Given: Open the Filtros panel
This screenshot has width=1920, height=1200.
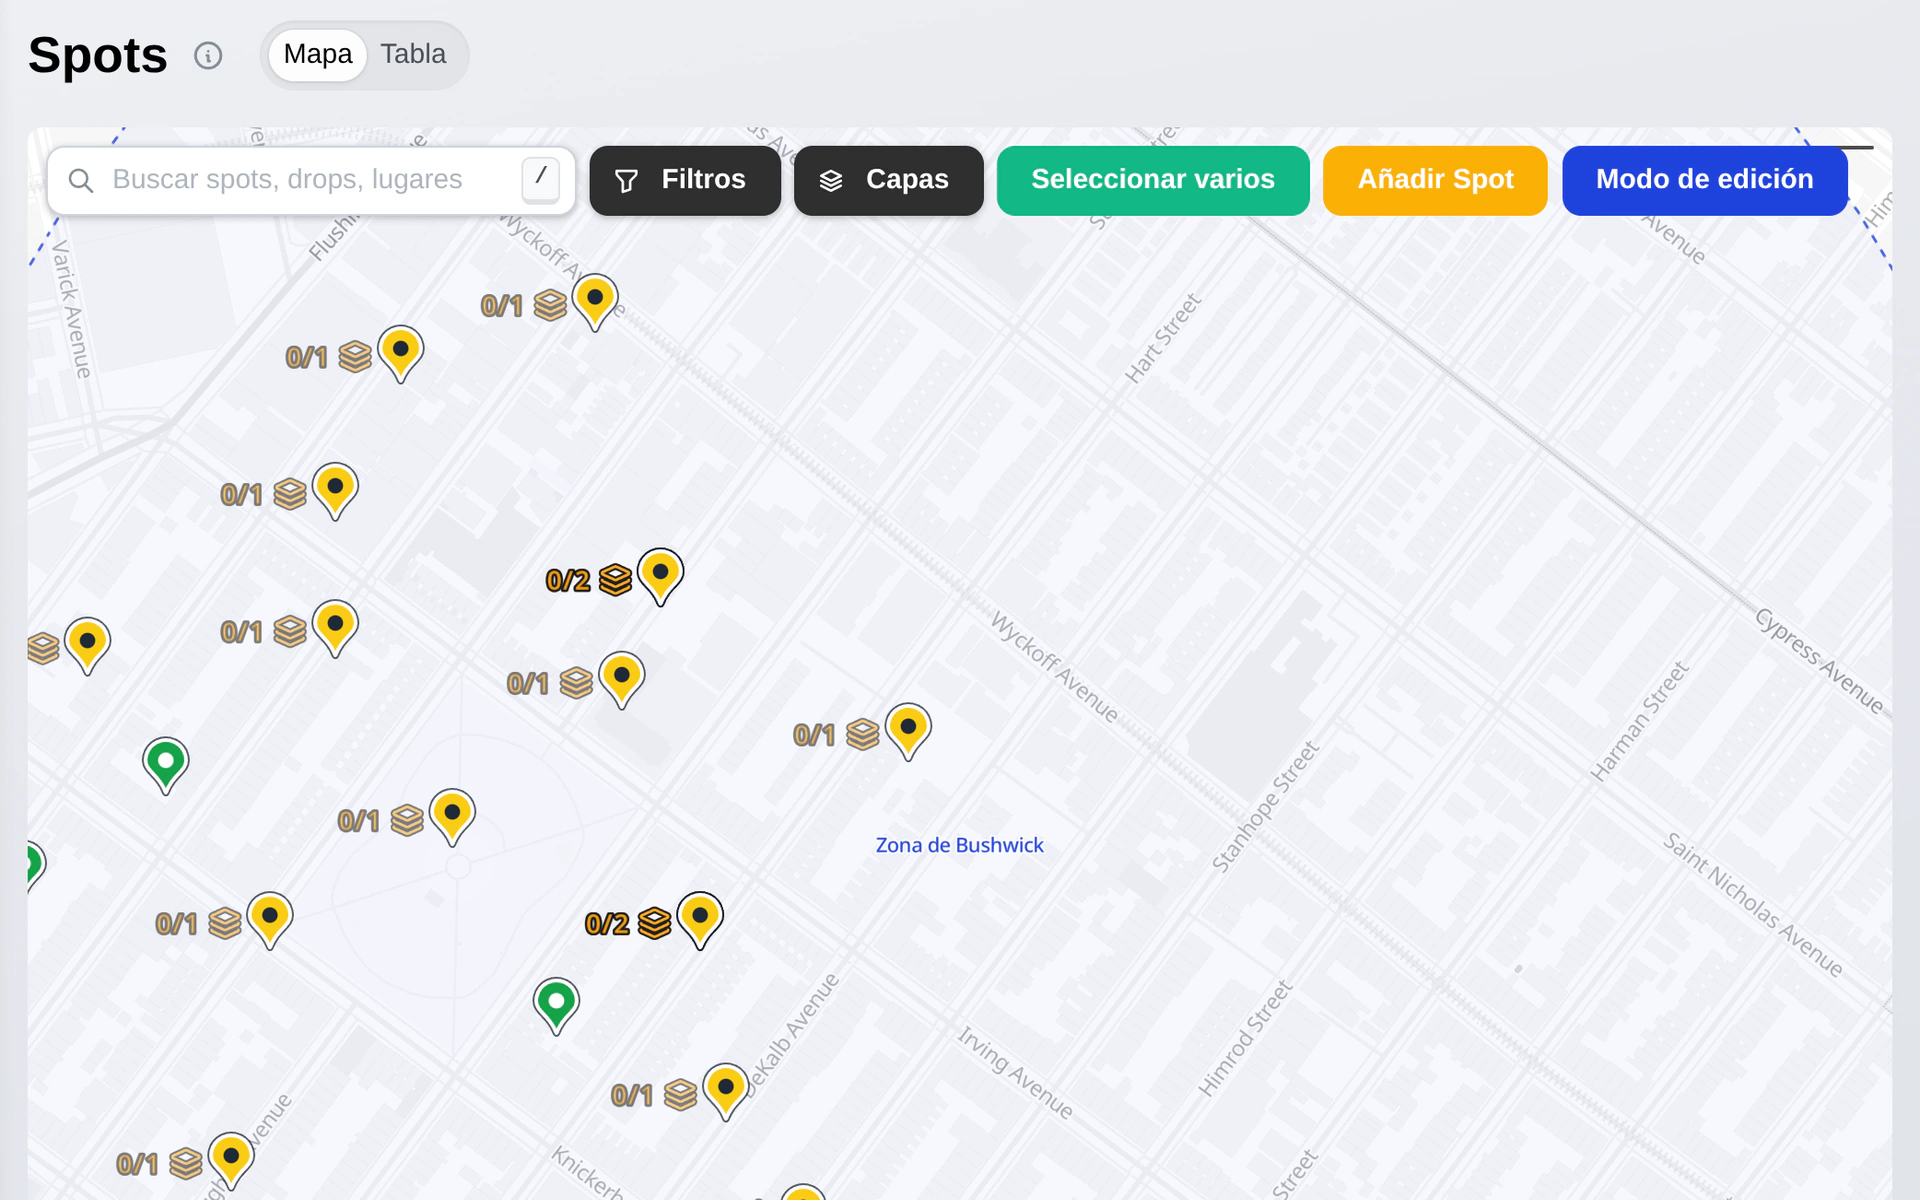Looking at the screenshot, I should click(685, 180).
